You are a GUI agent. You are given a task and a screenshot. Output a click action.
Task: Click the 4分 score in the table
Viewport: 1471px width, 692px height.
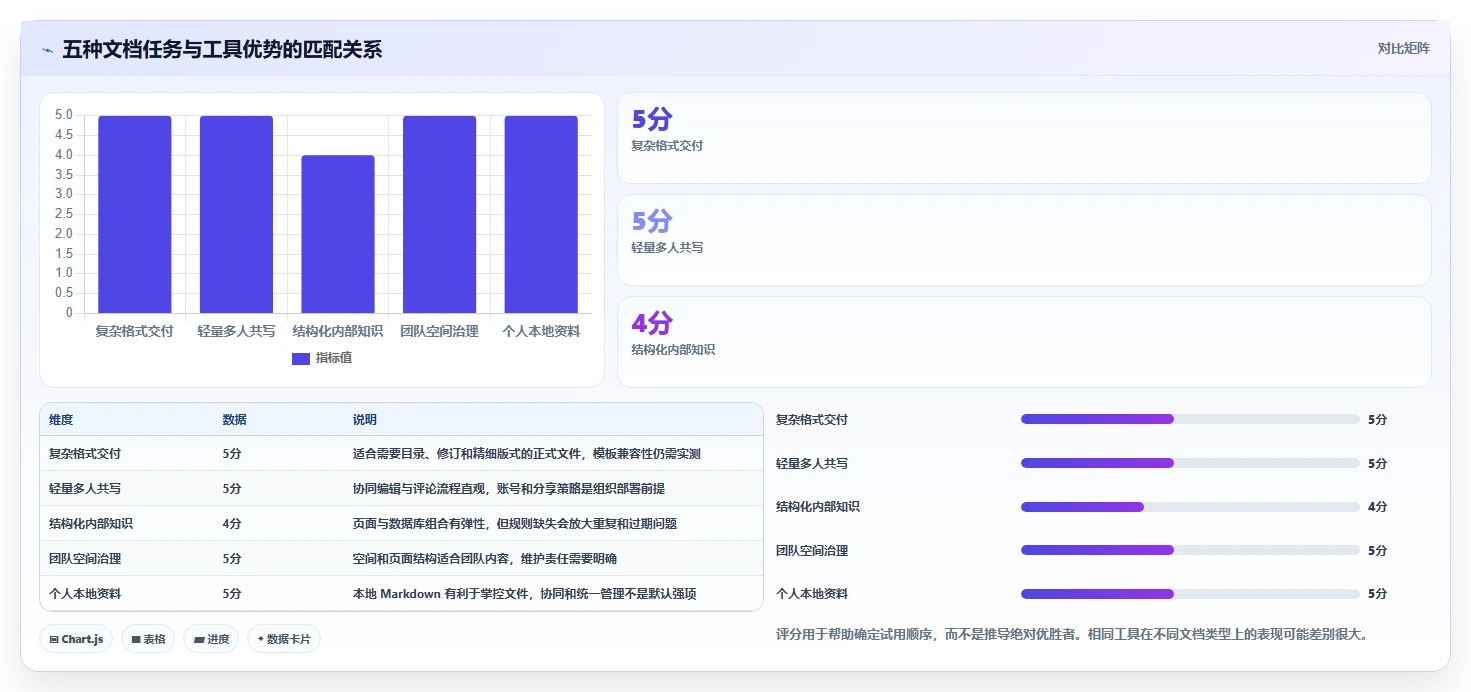click(232, 524)
